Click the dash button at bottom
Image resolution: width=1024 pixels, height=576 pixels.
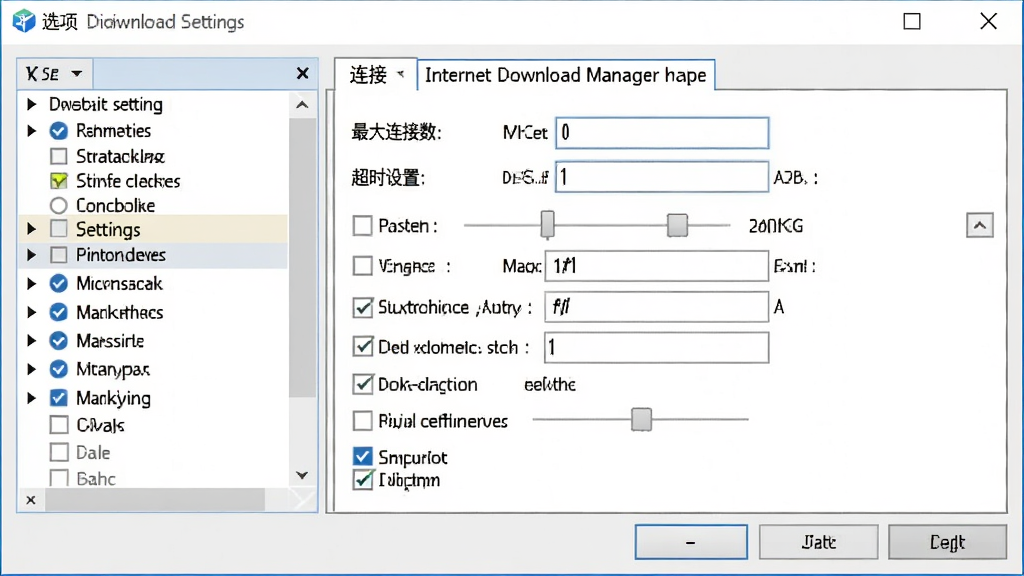coord(691,542)
